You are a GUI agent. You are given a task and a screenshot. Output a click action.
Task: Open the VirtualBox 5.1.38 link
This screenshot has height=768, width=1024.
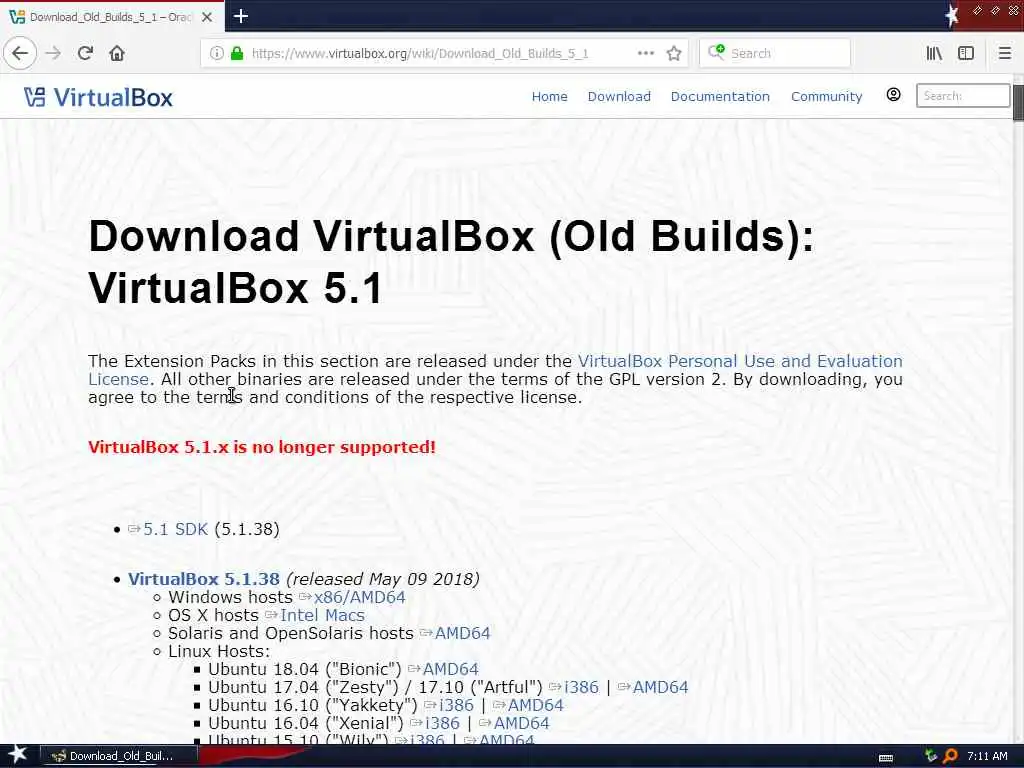pos(204,579)
